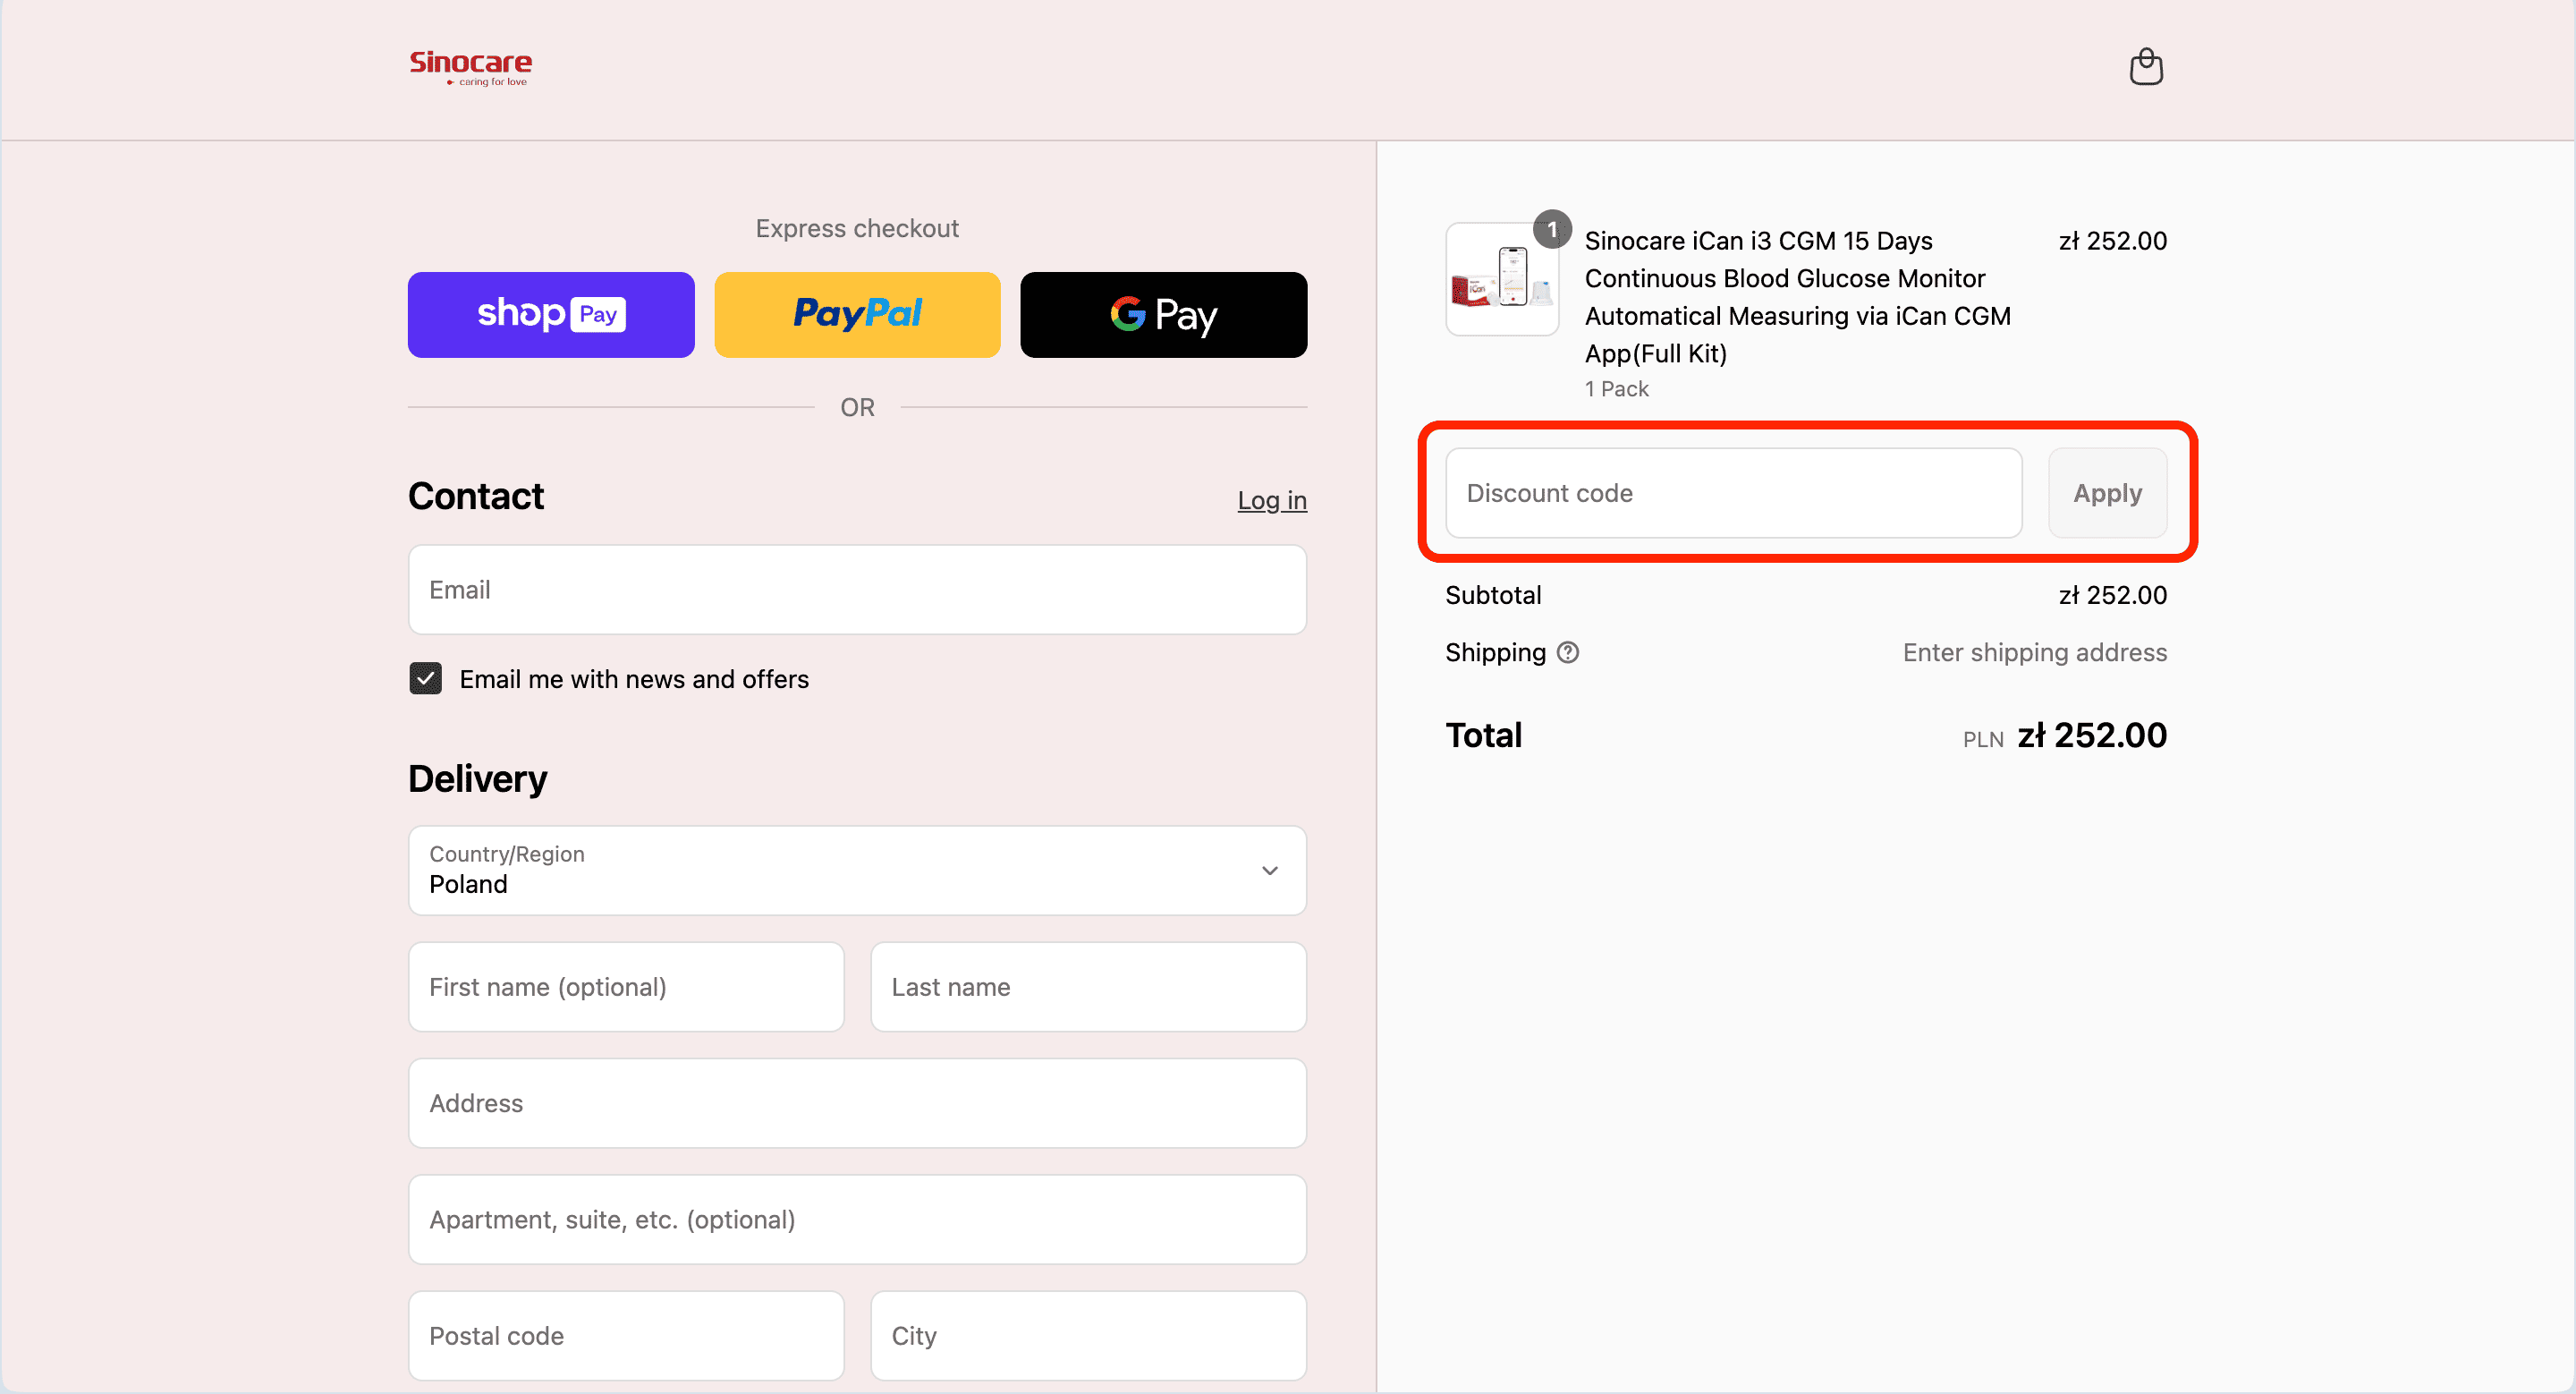Focus Apartment, suite, etc. field
This screenshot has width=2576, height=1394.
[857, 1220]
